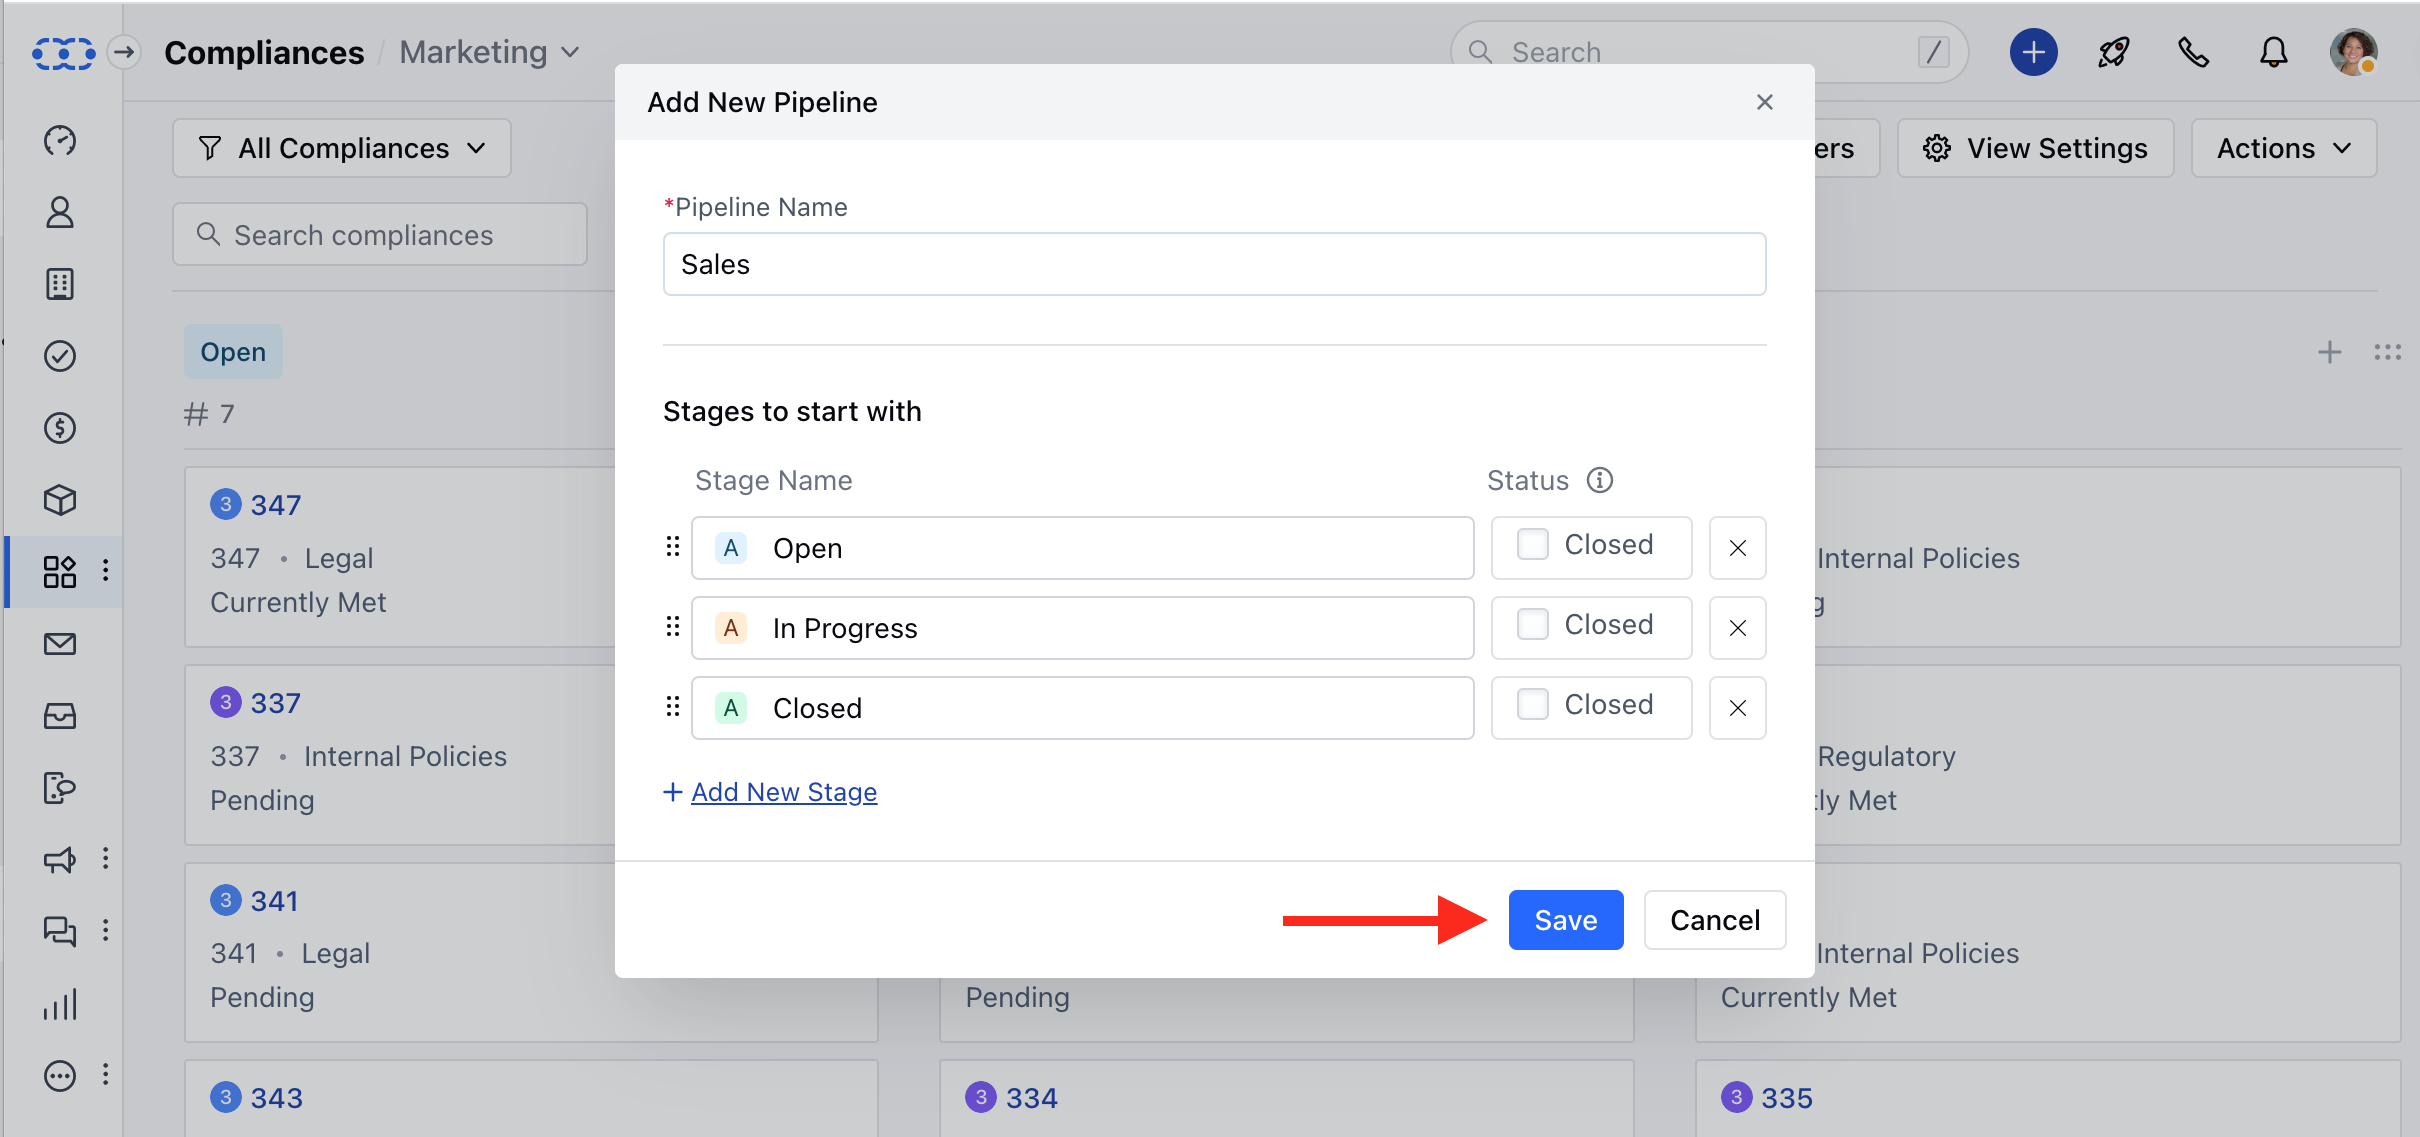The image size is (2420, 1137).
Task: Check Closed status for the Closed stage row
Action: [x=1533, y=704]
